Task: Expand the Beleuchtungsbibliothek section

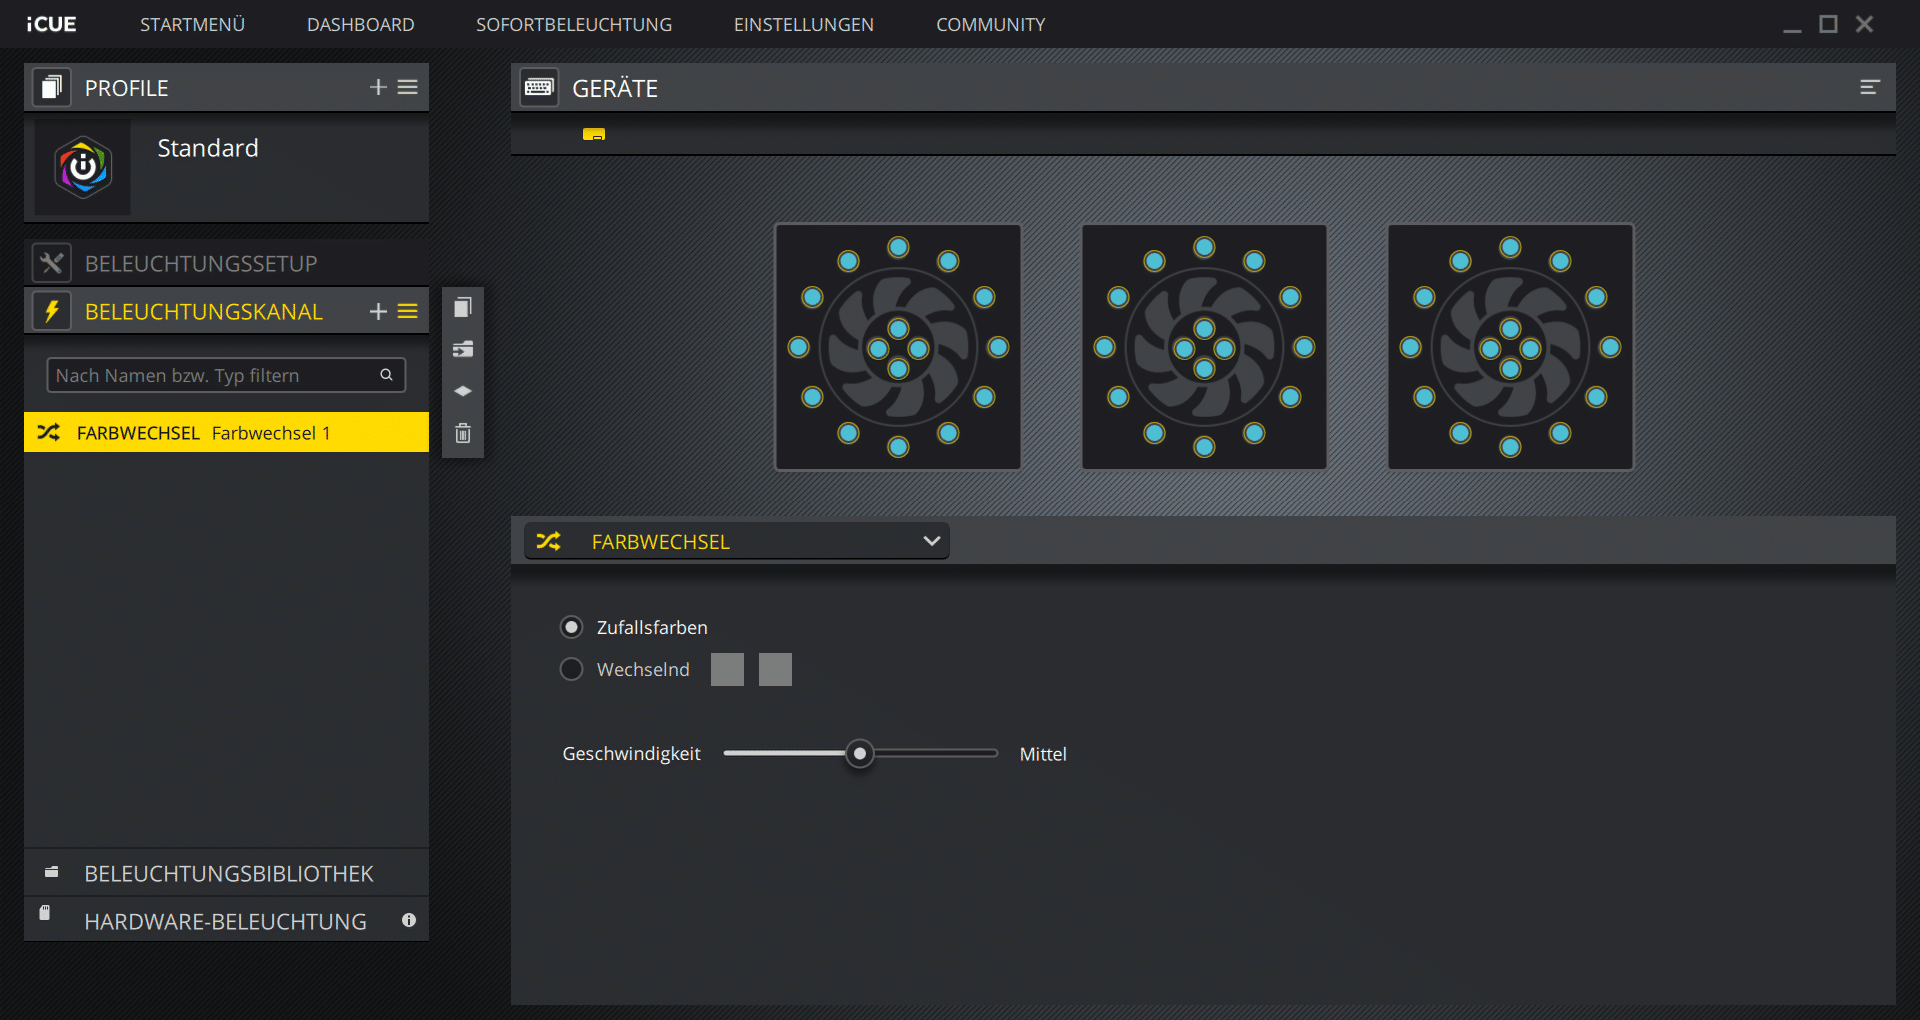Action: 228,874
